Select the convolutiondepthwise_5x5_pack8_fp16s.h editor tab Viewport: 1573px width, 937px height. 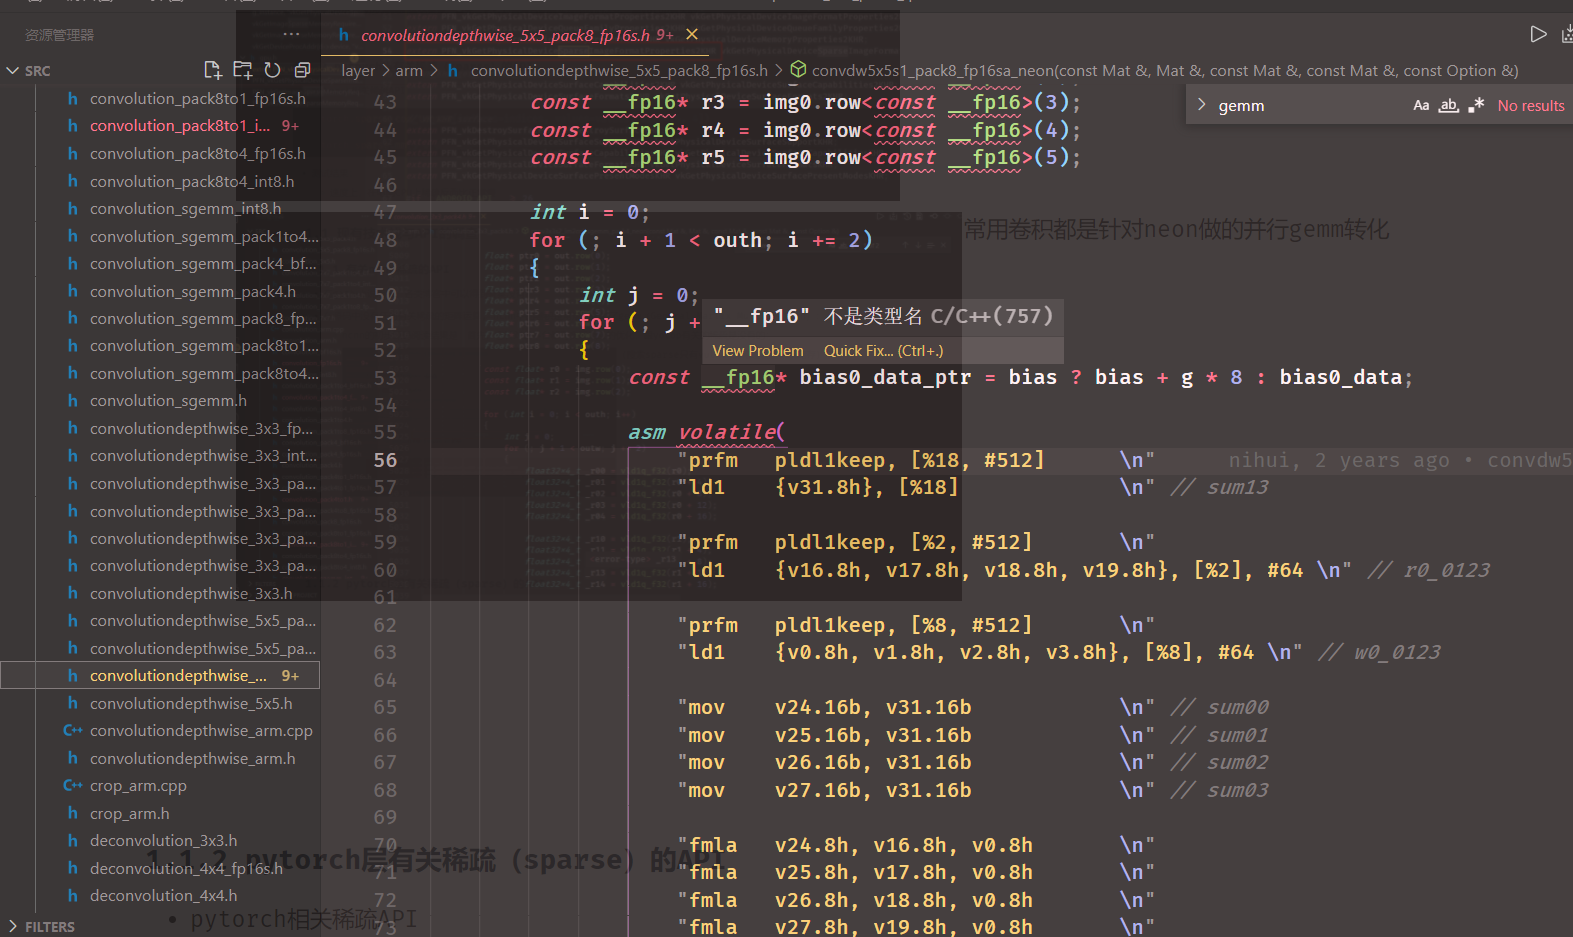[x=515, y=35]
